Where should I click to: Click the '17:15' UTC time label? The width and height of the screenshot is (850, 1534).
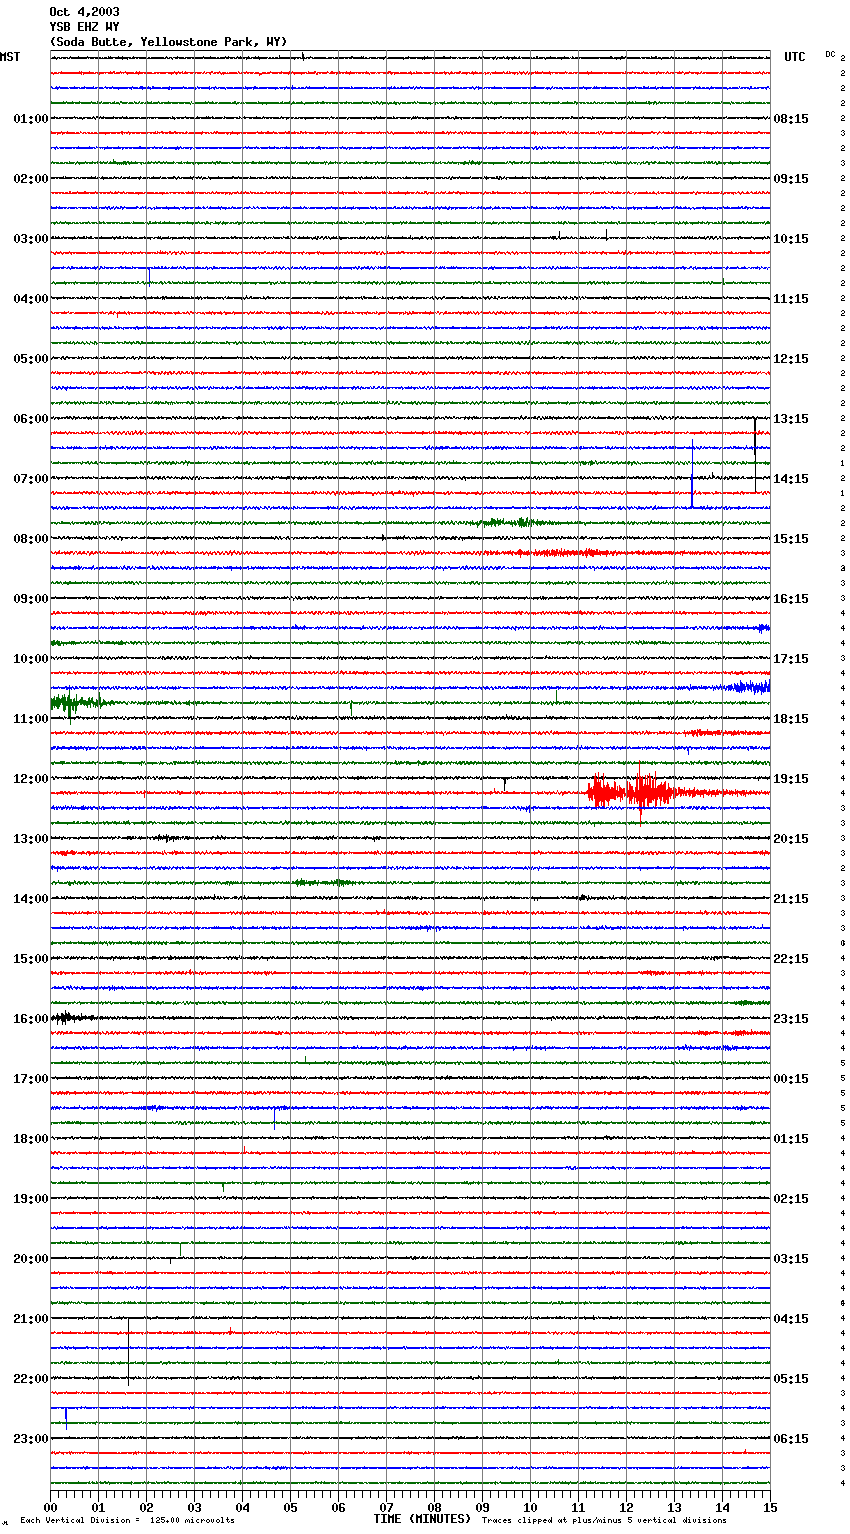tap(791, 659)
